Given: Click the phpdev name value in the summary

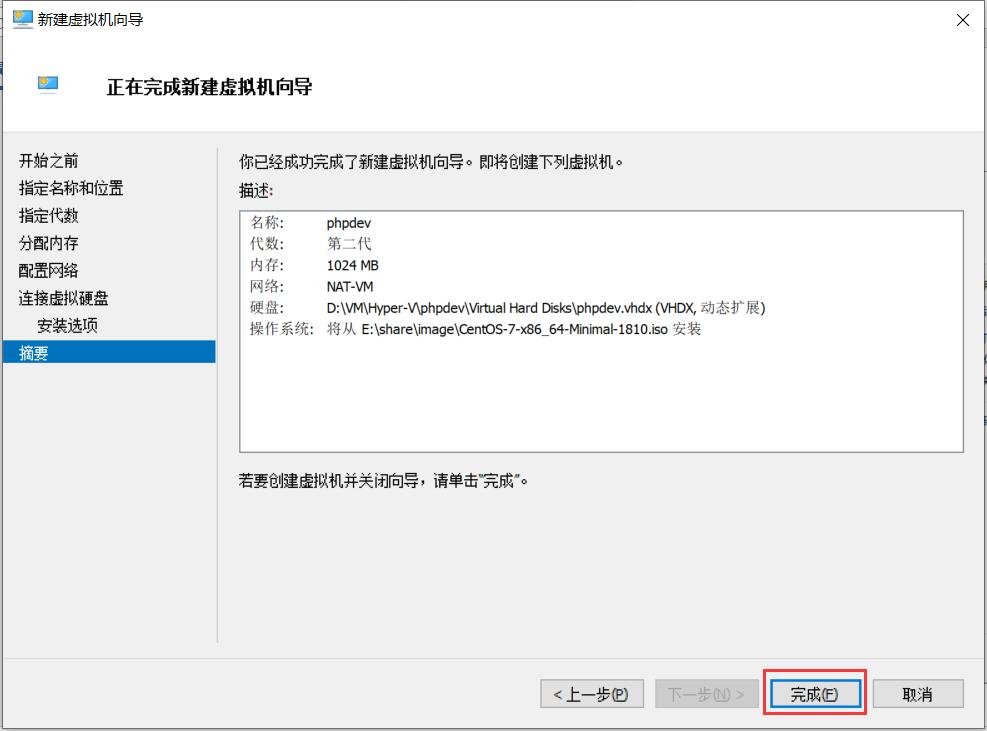Looking at the screenshot, I should click(347, 224).
